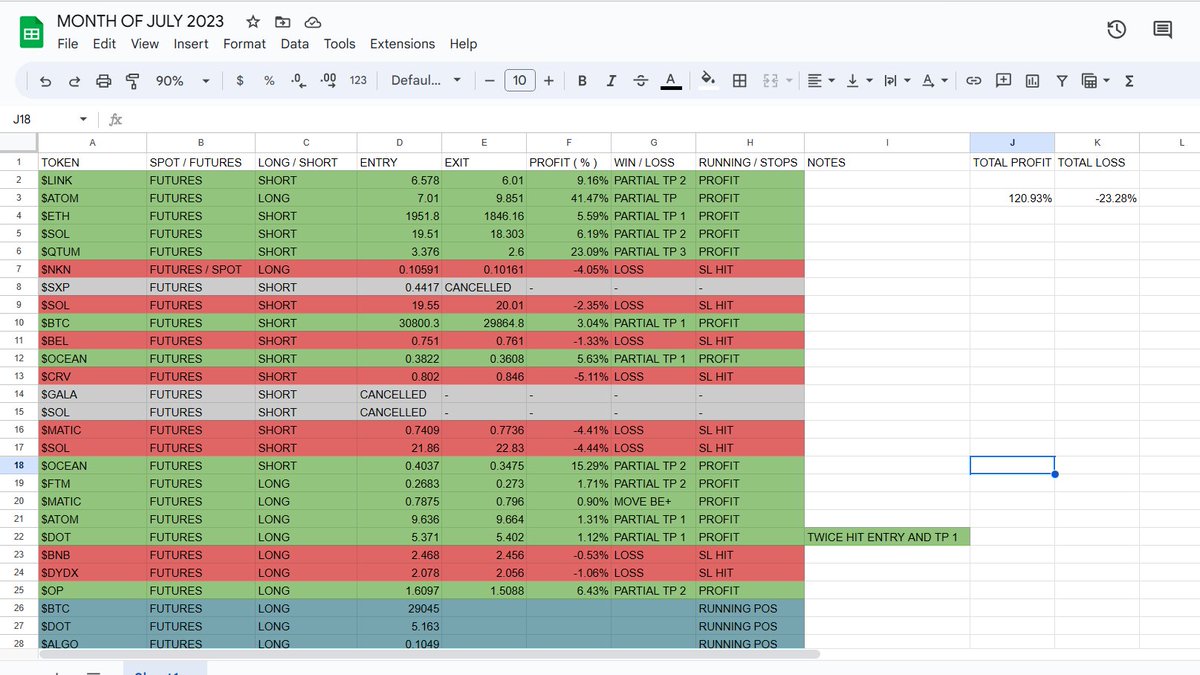Click the horizontal scrollbar
The image size is (1200, 675).
[x=429, y=654]
